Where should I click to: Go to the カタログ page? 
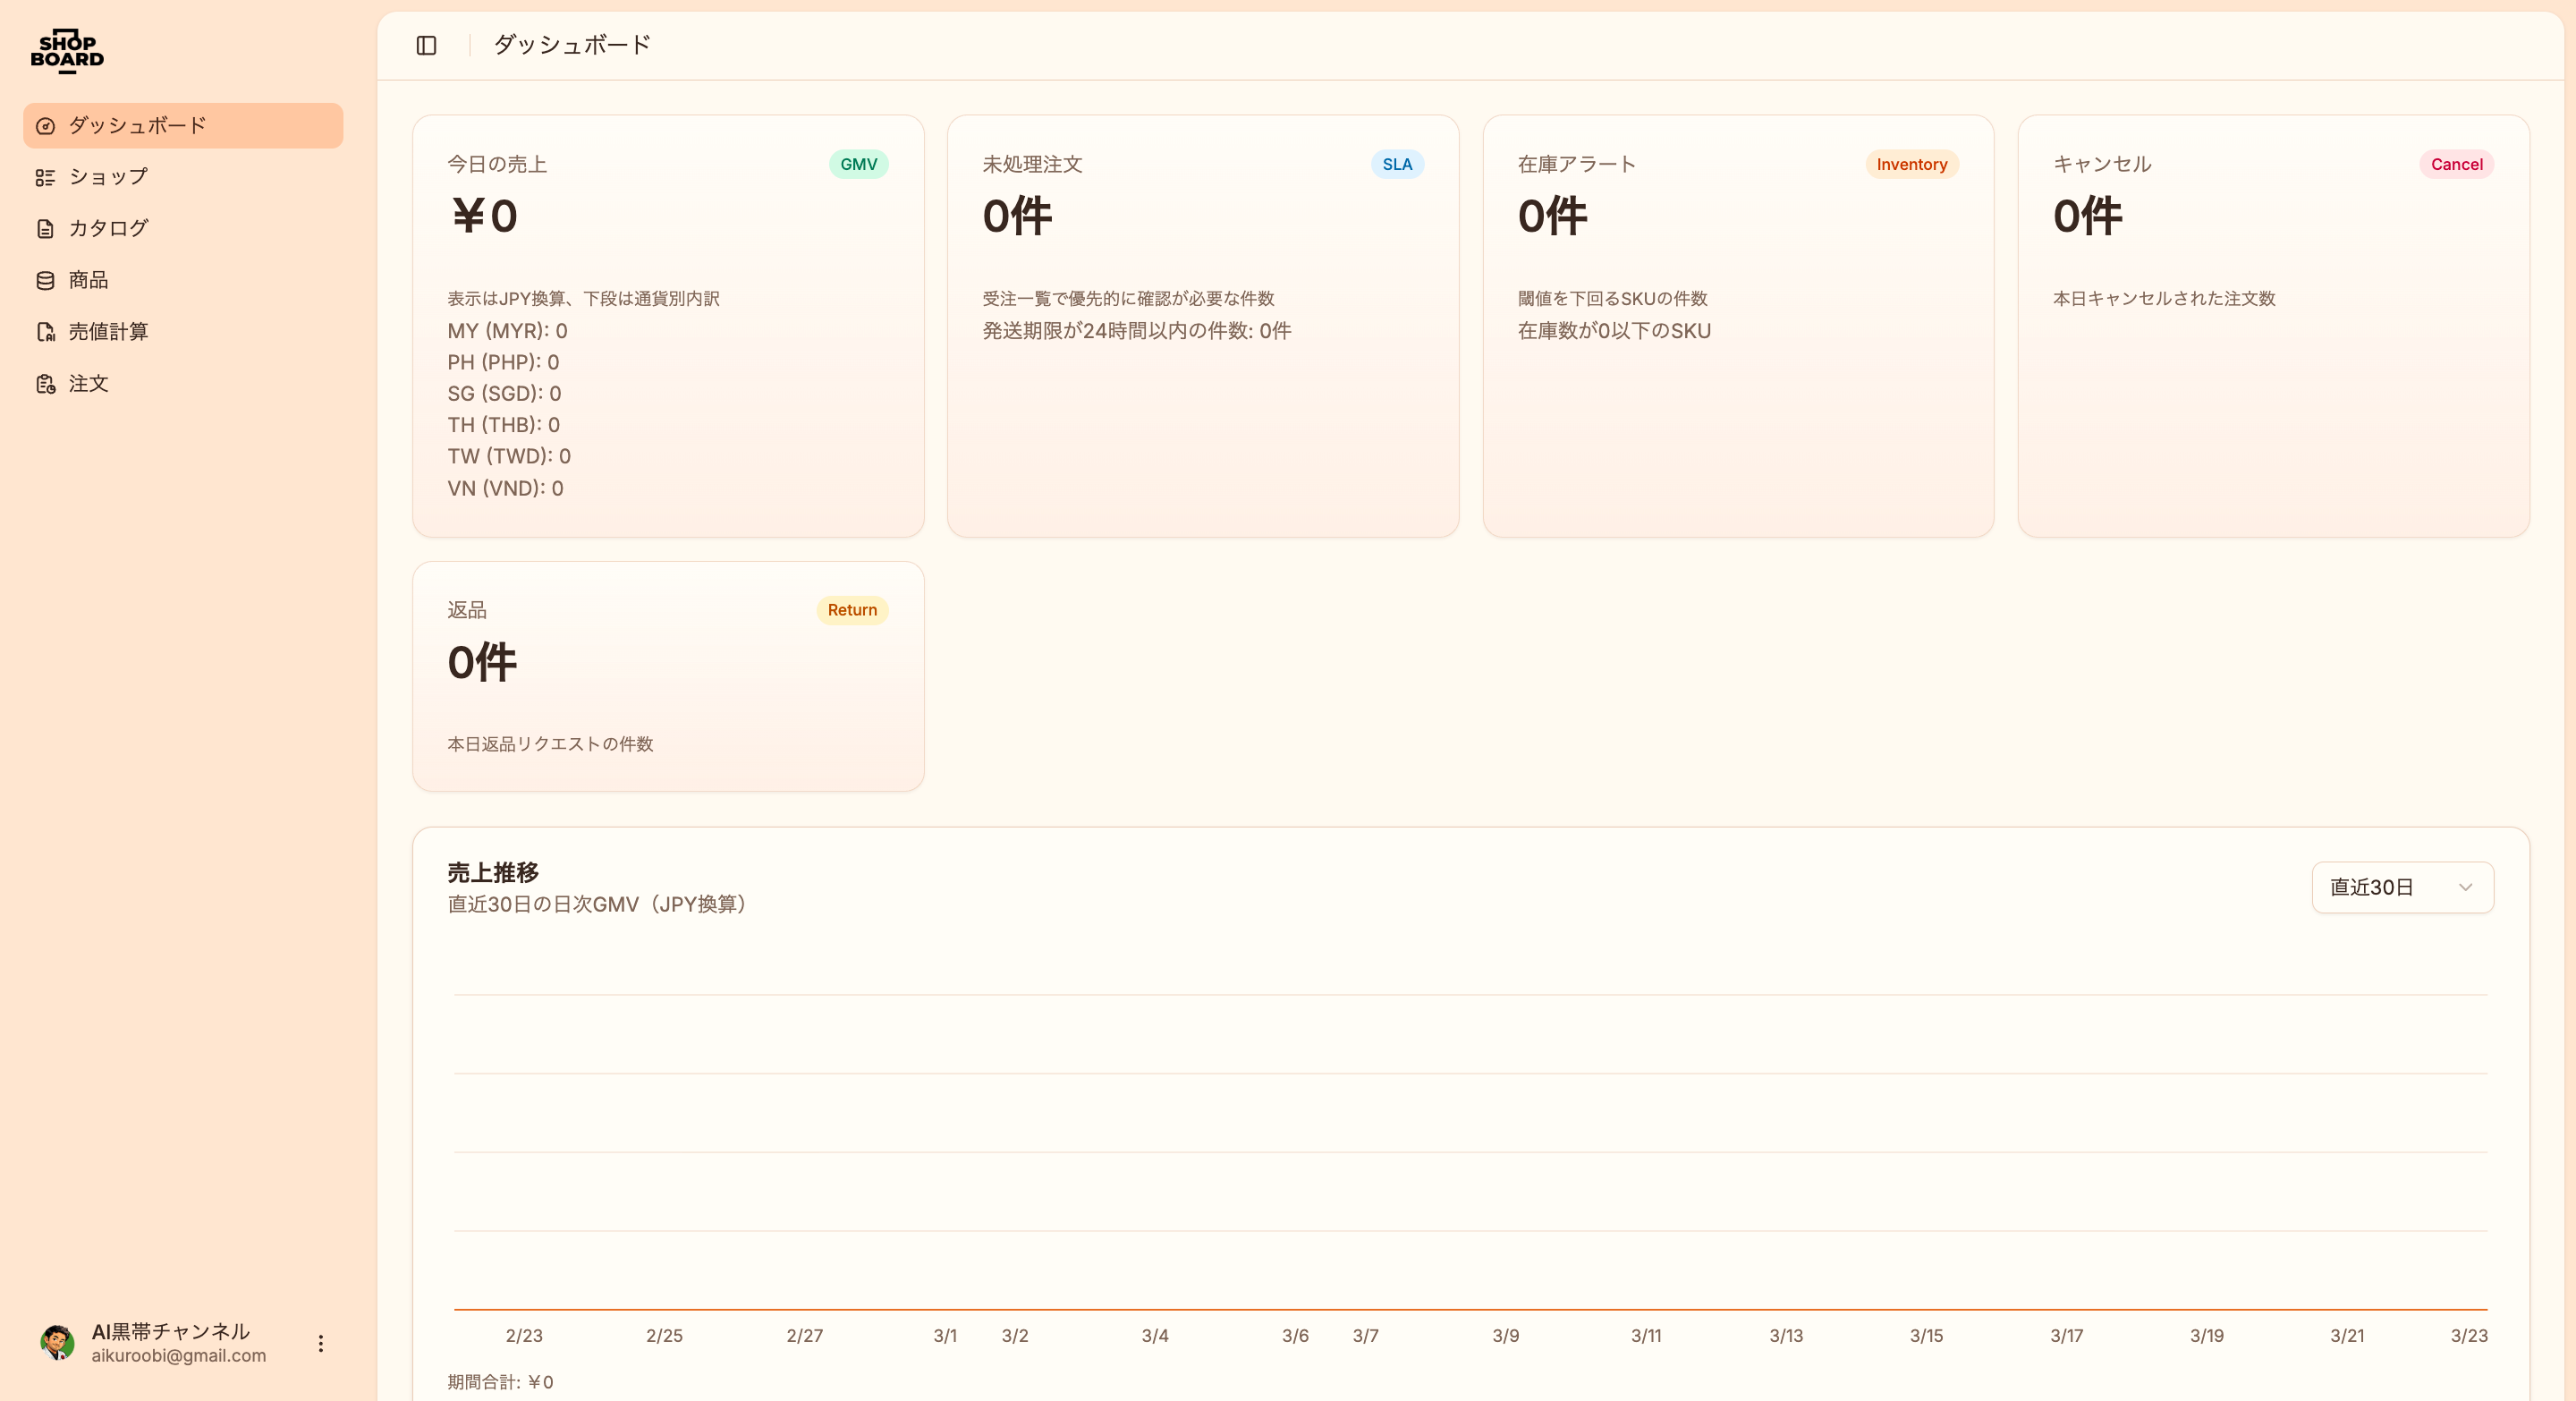coord(108,228)
